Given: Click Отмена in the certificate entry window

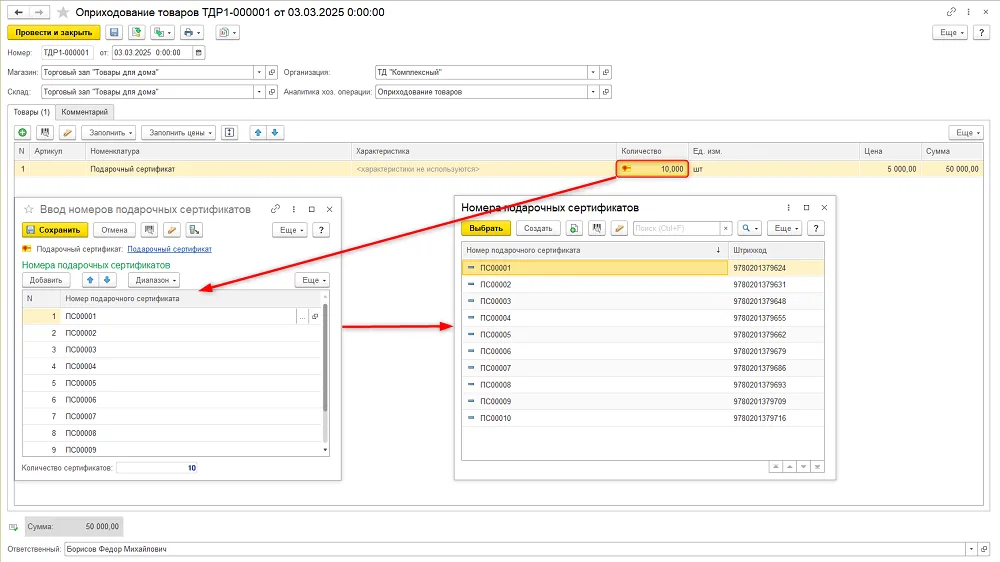Looking at the screenshot, I should [114, 230].
